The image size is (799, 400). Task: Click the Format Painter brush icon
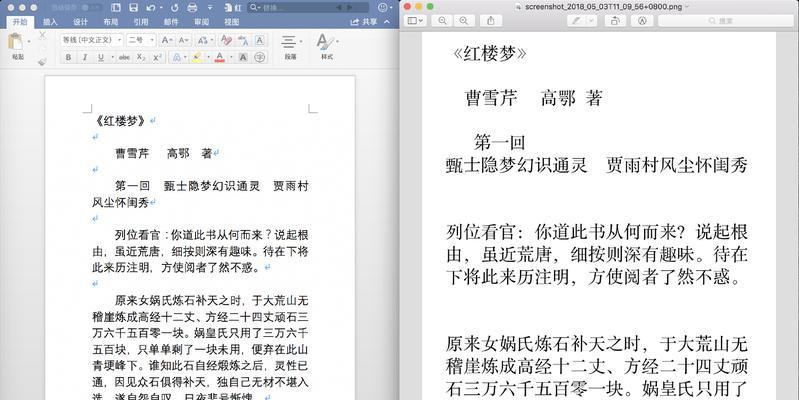(42, 62)
